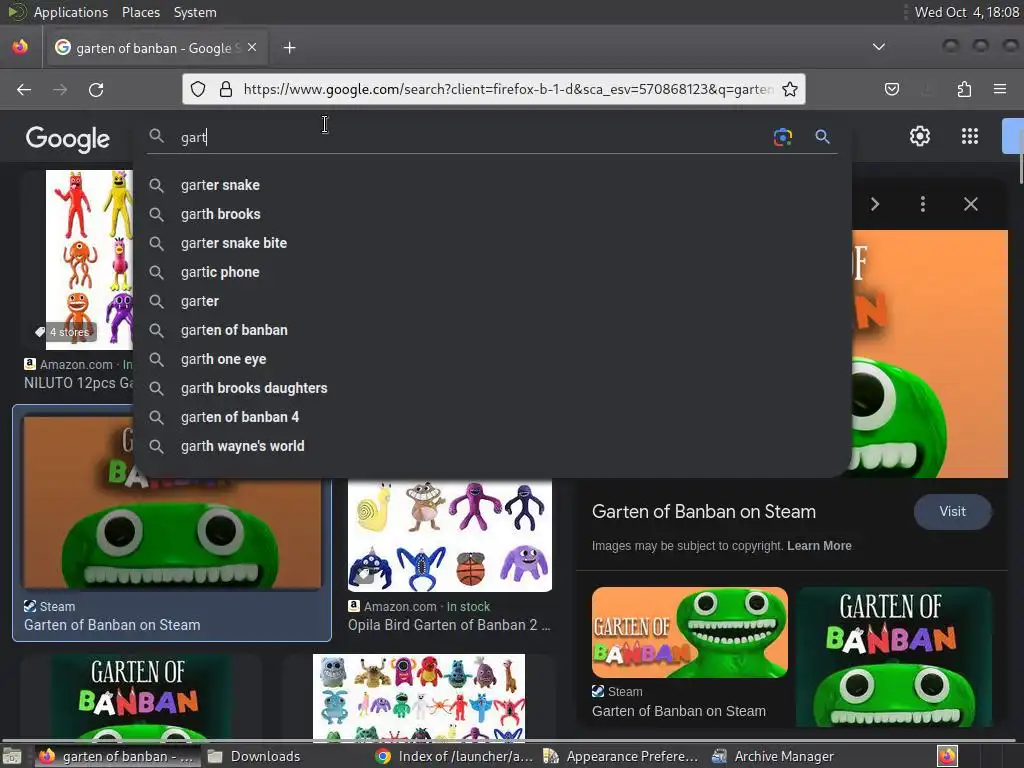Open Google quick settings gear

[920, 136]
